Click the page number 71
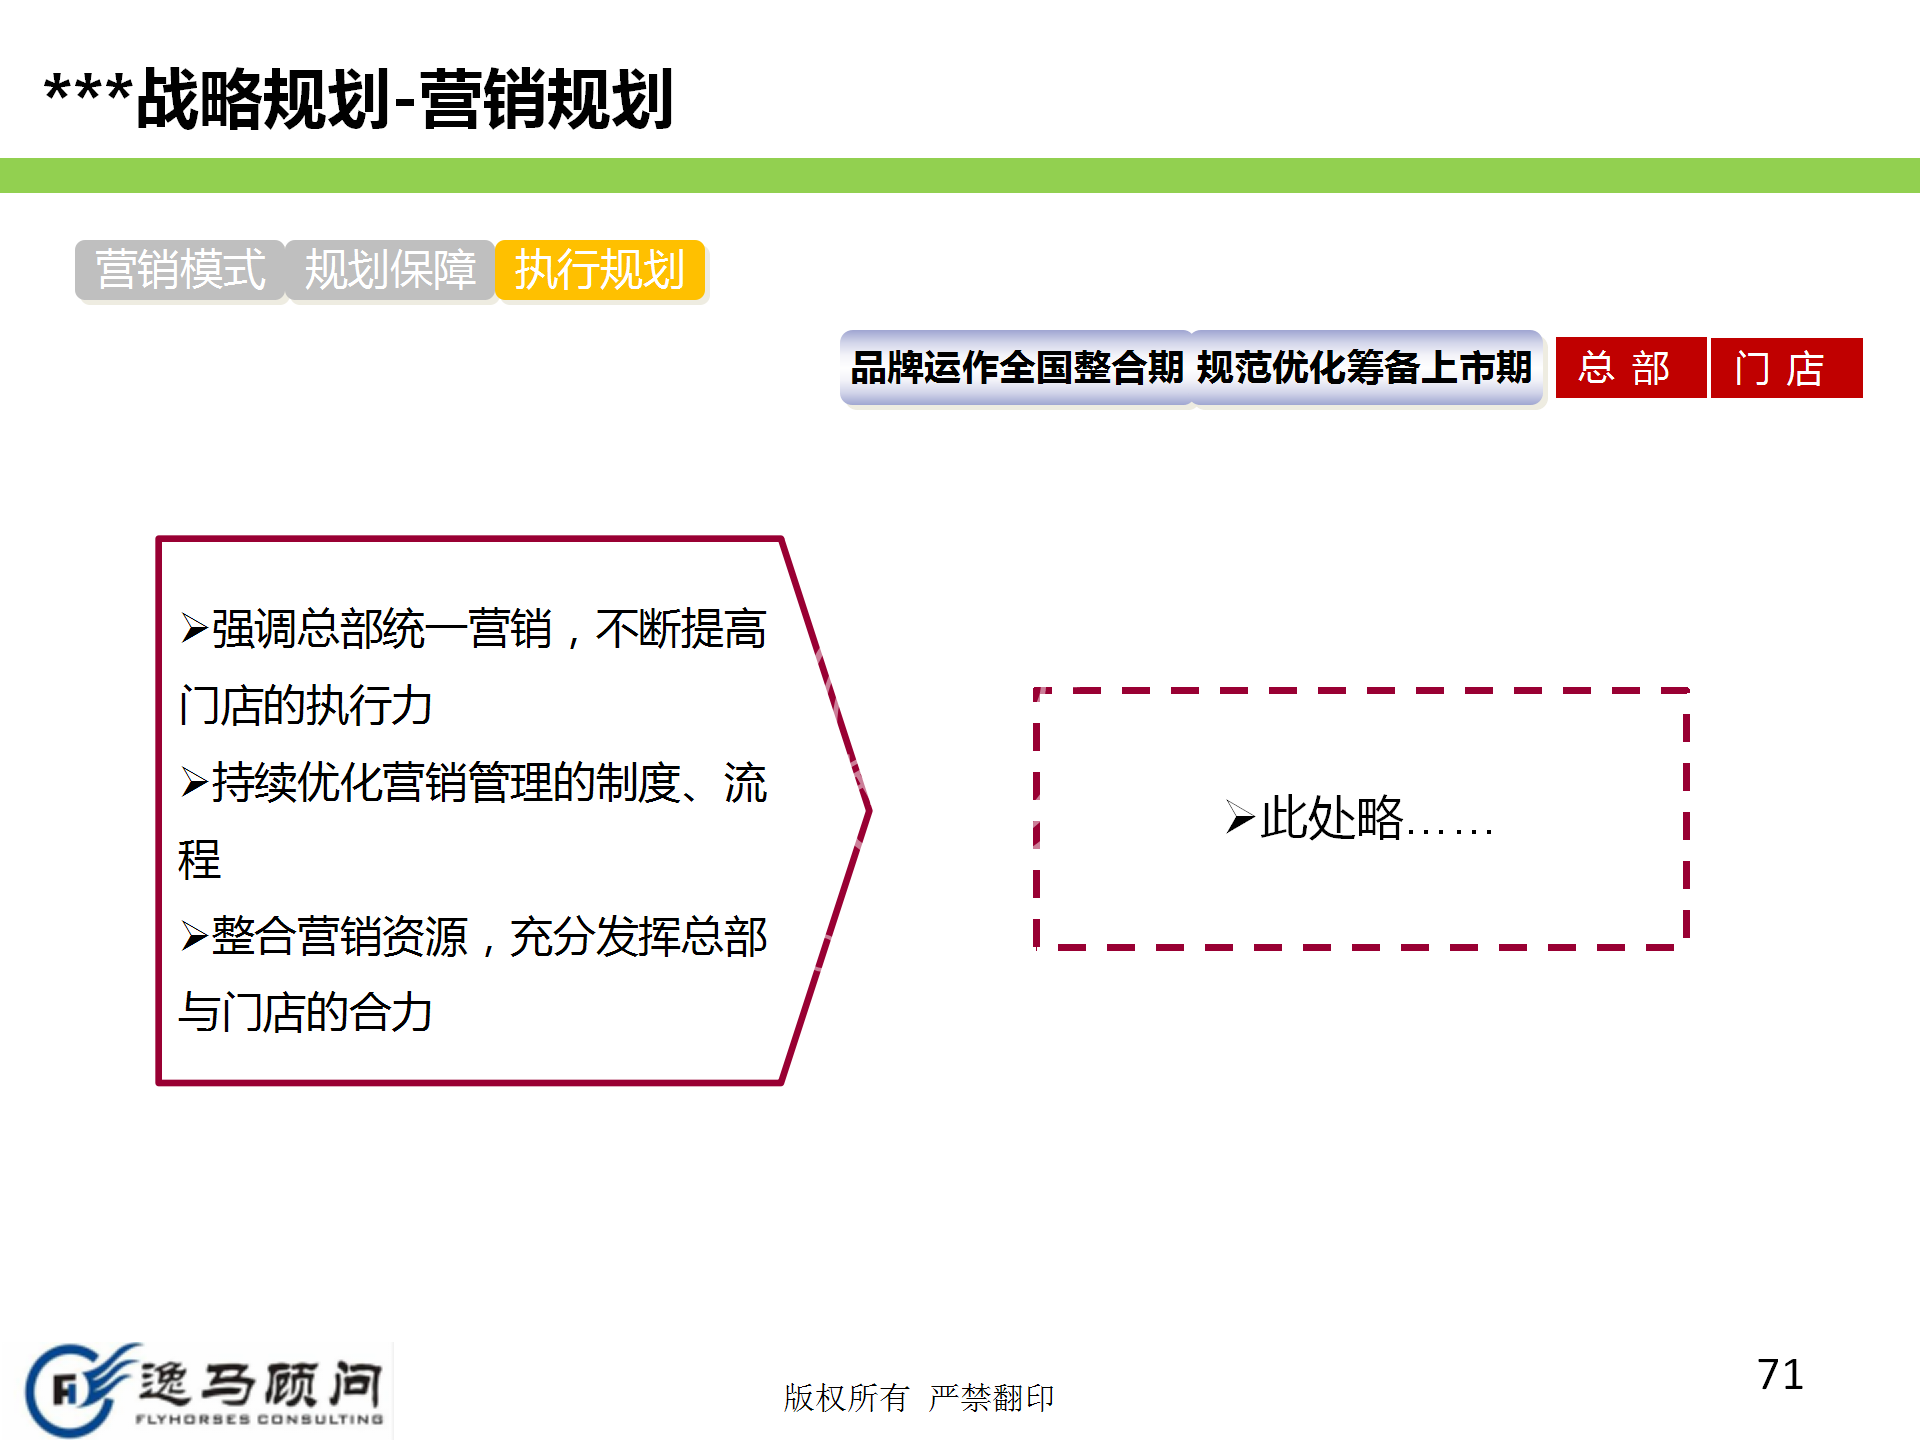1920x1440 pixels. tap(1780, 1375)
